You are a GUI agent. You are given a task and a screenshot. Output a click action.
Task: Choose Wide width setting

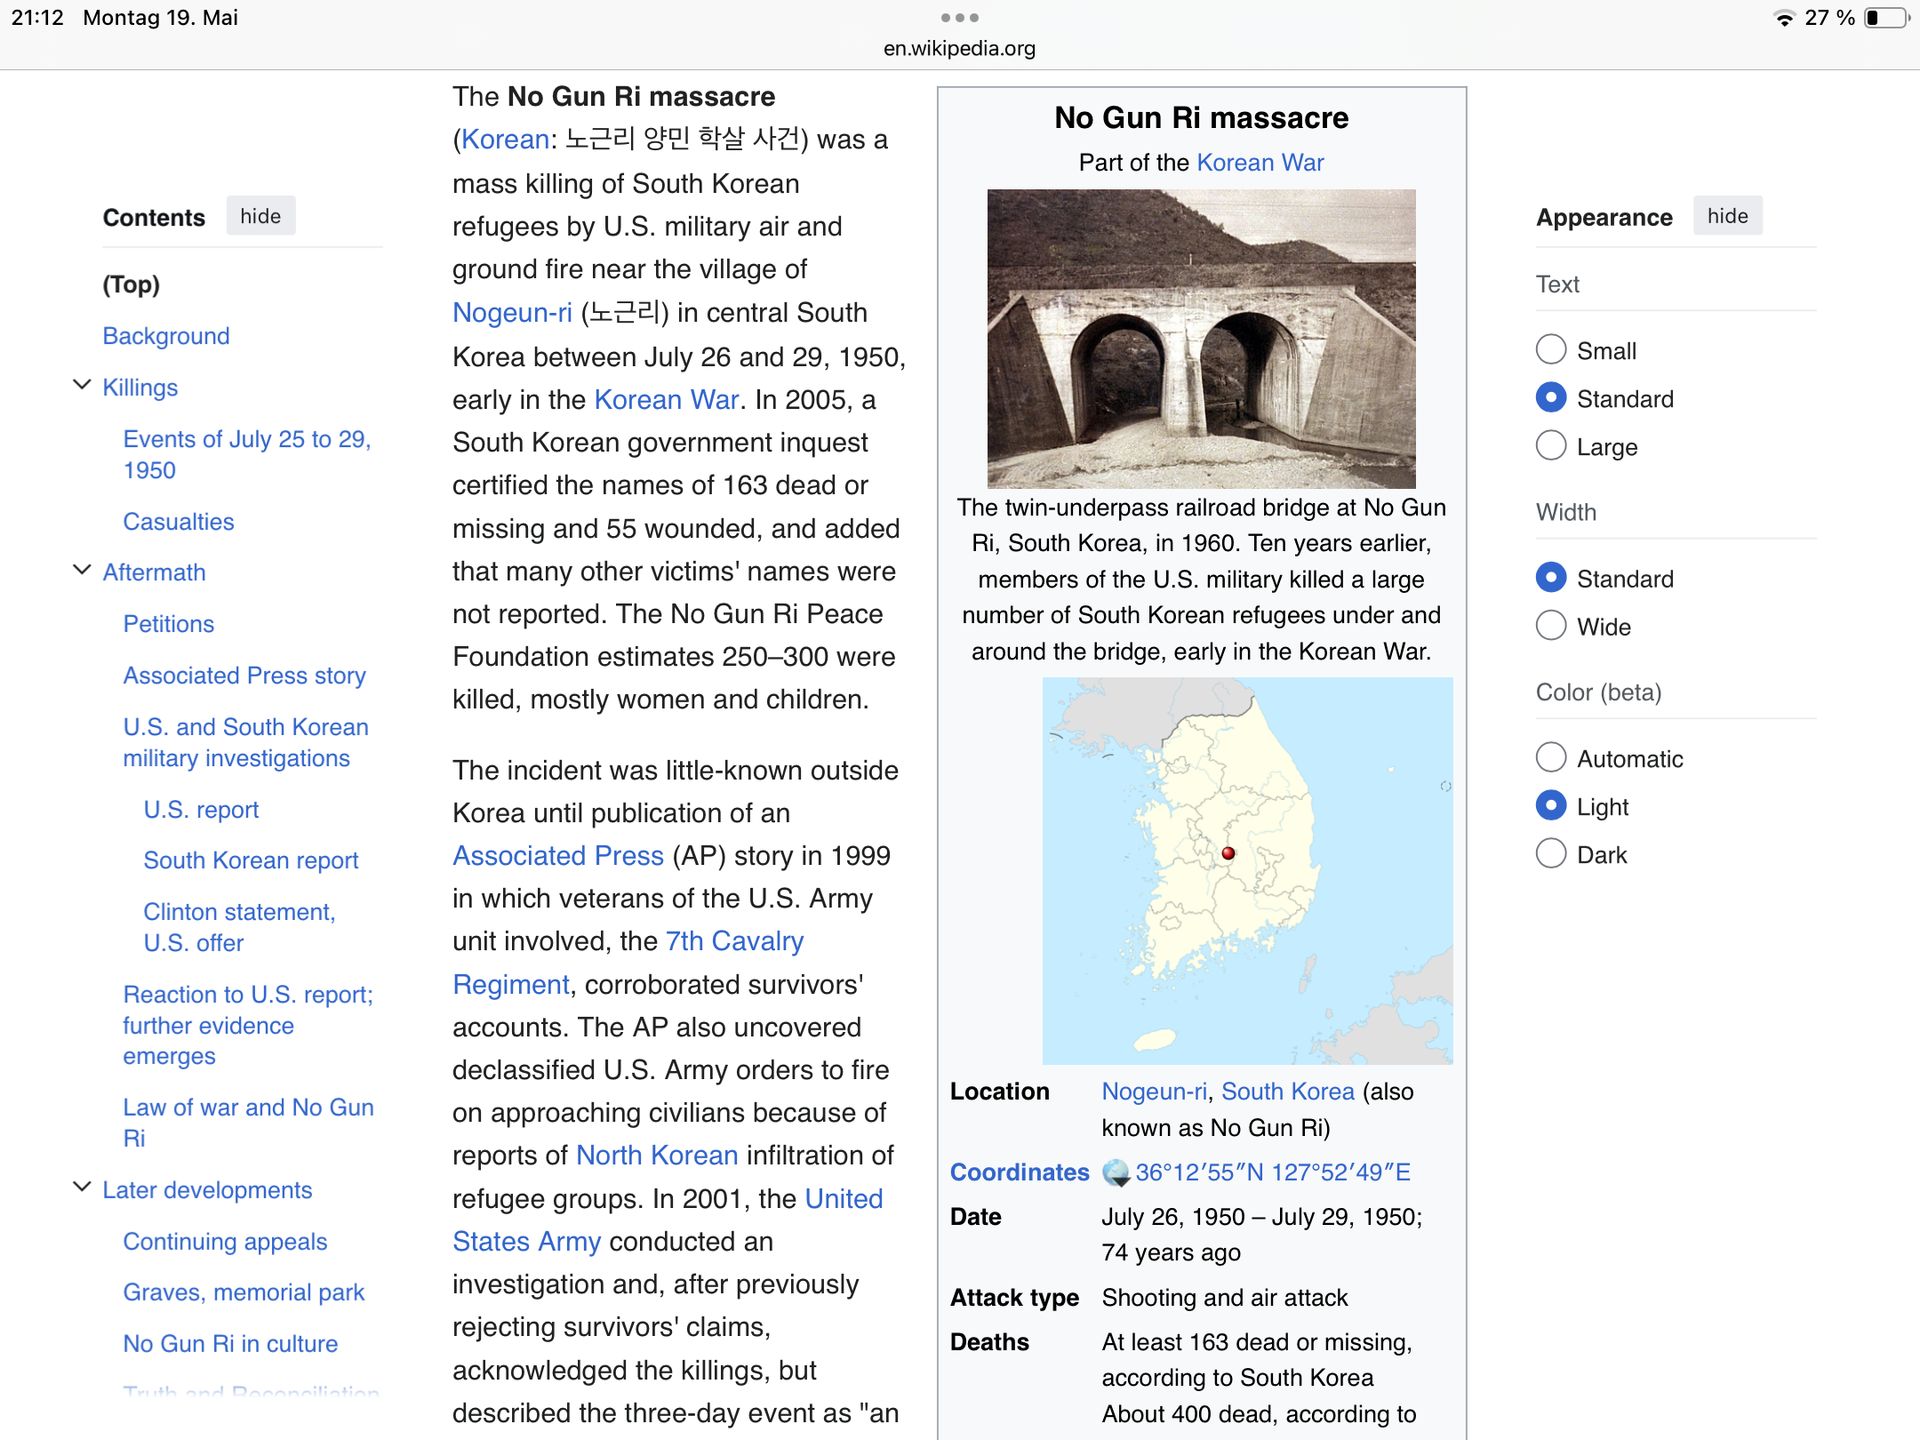[1551, 626]
